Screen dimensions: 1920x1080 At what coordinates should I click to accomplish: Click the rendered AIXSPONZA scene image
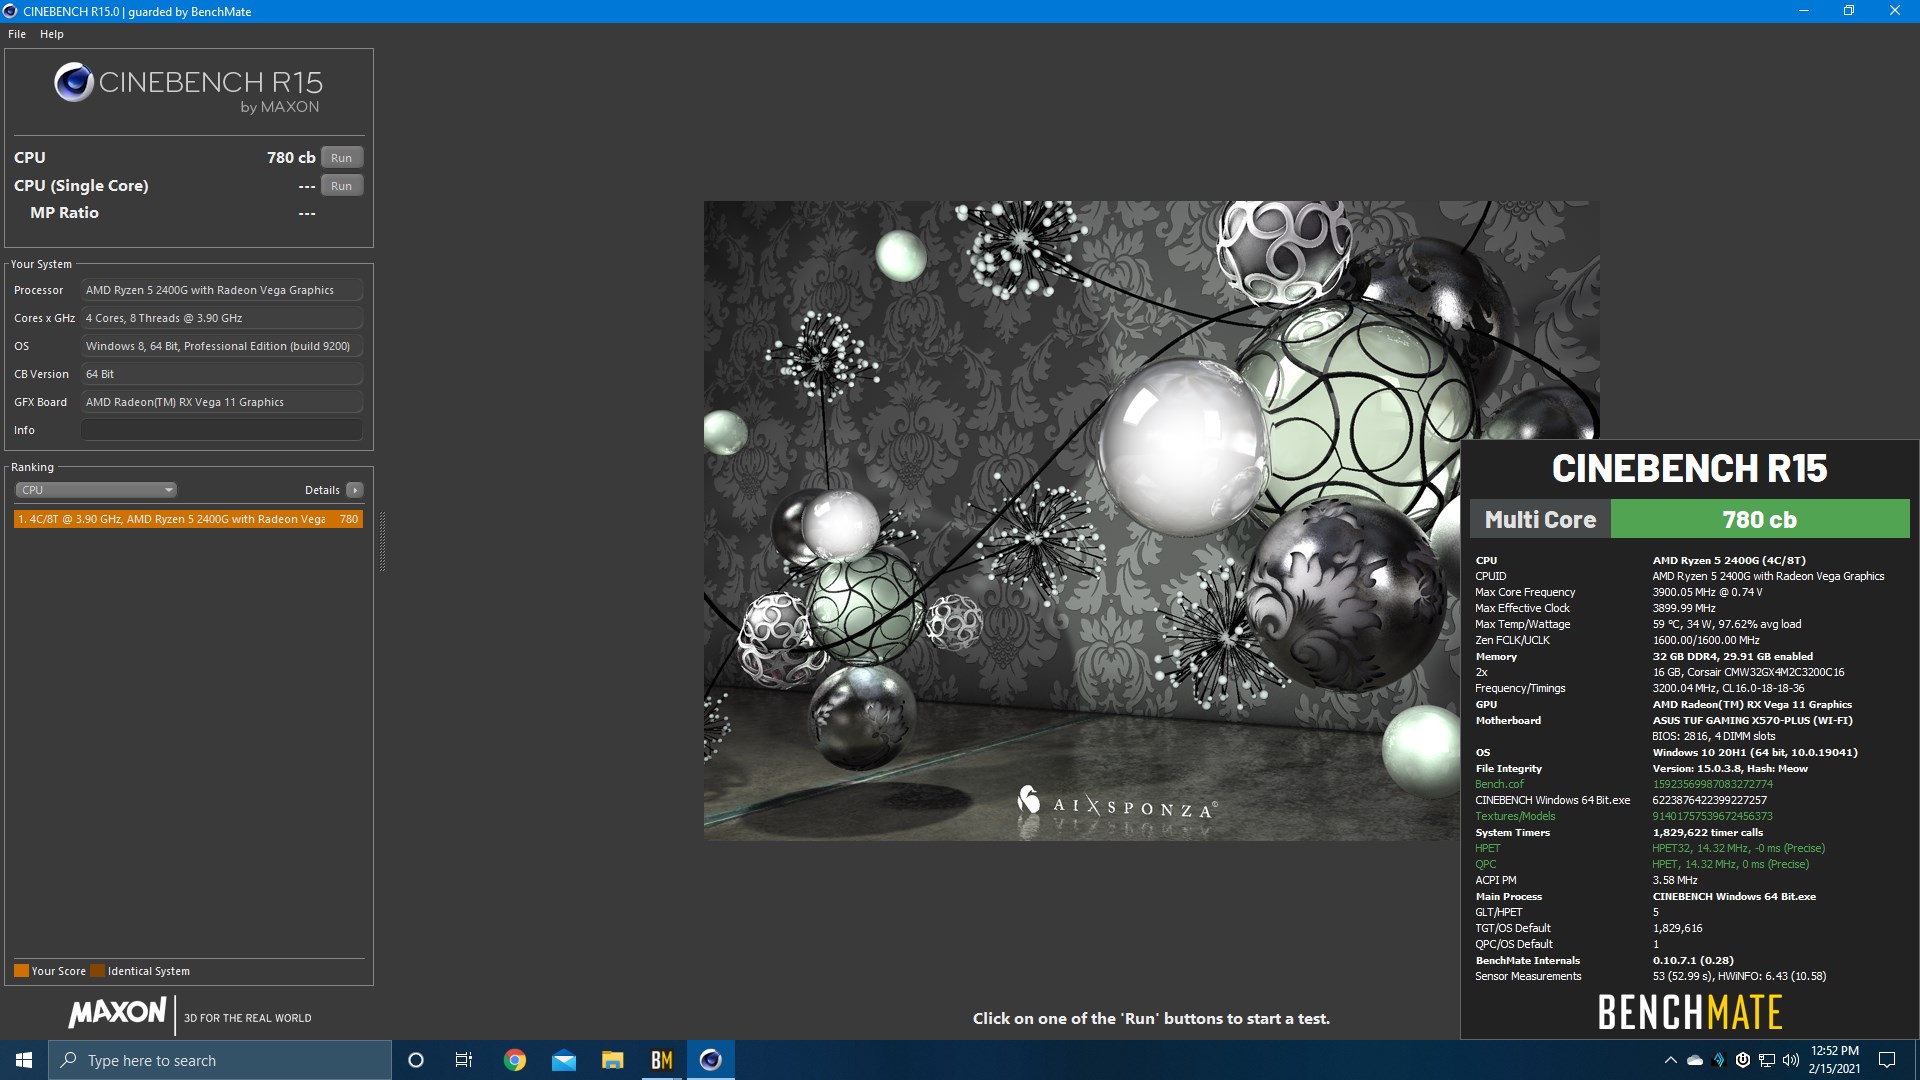coord(1080,520)
